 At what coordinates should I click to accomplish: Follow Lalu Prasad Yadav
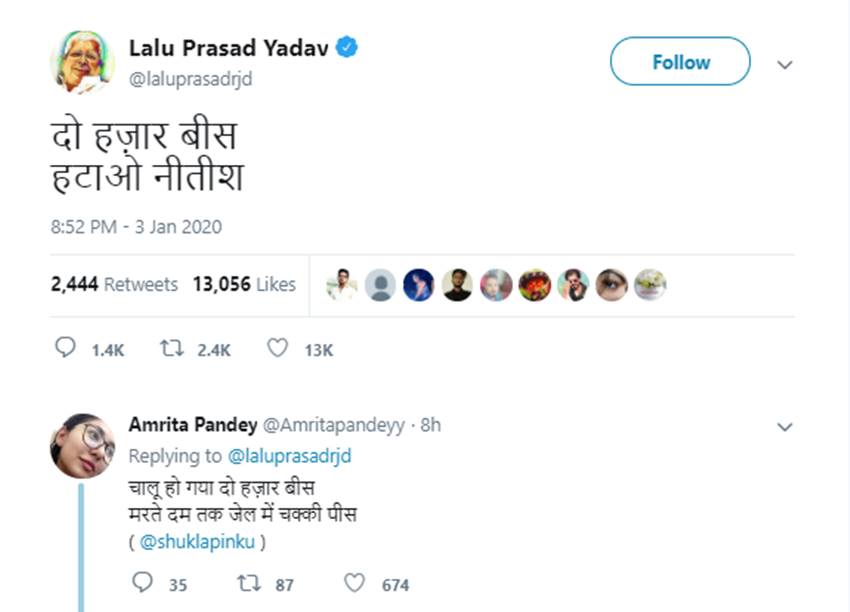pos(680,62)
